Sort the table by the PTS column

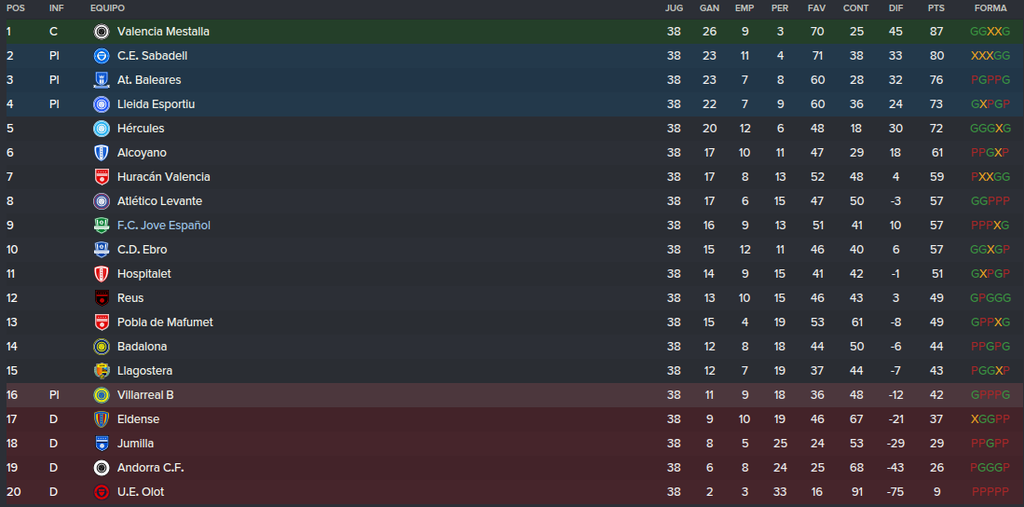point(936,8)
